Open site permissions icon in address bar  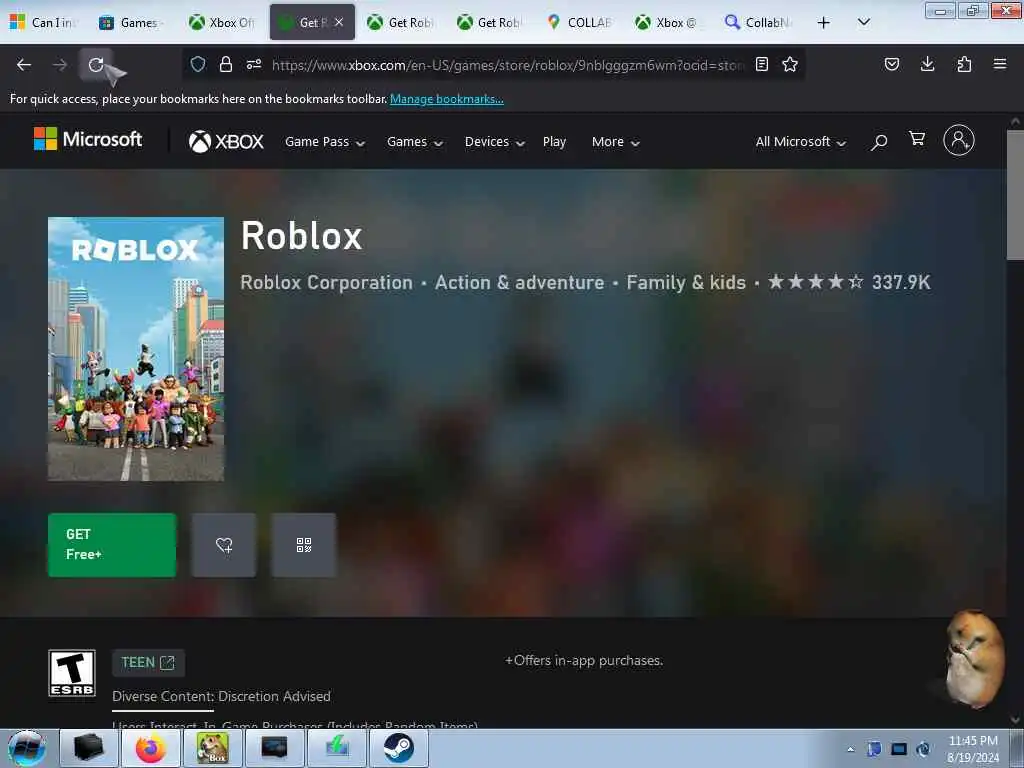(x=254, y=64)
